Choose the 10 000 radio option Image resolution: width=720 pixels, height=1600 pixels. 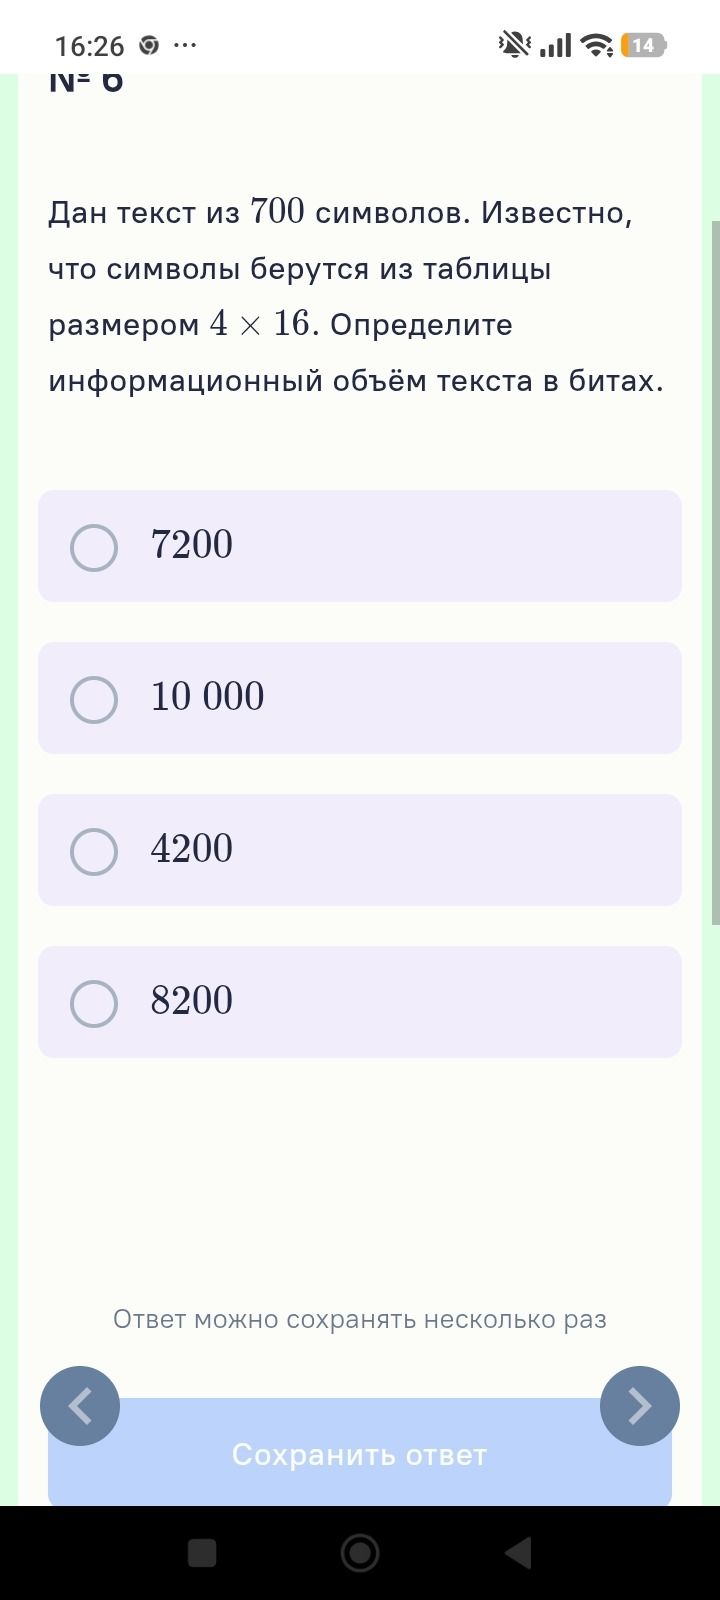[x=94, y=699]
